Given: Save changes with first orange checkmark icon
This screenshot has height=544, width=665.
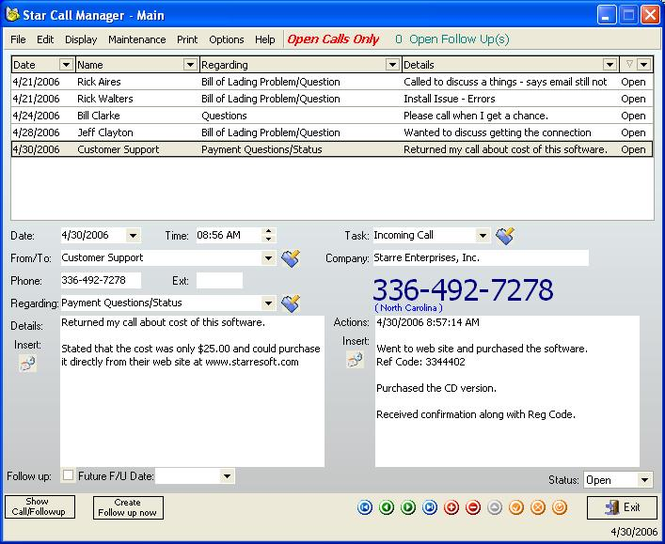Looking at the screenshot, I should click(516, 508).
